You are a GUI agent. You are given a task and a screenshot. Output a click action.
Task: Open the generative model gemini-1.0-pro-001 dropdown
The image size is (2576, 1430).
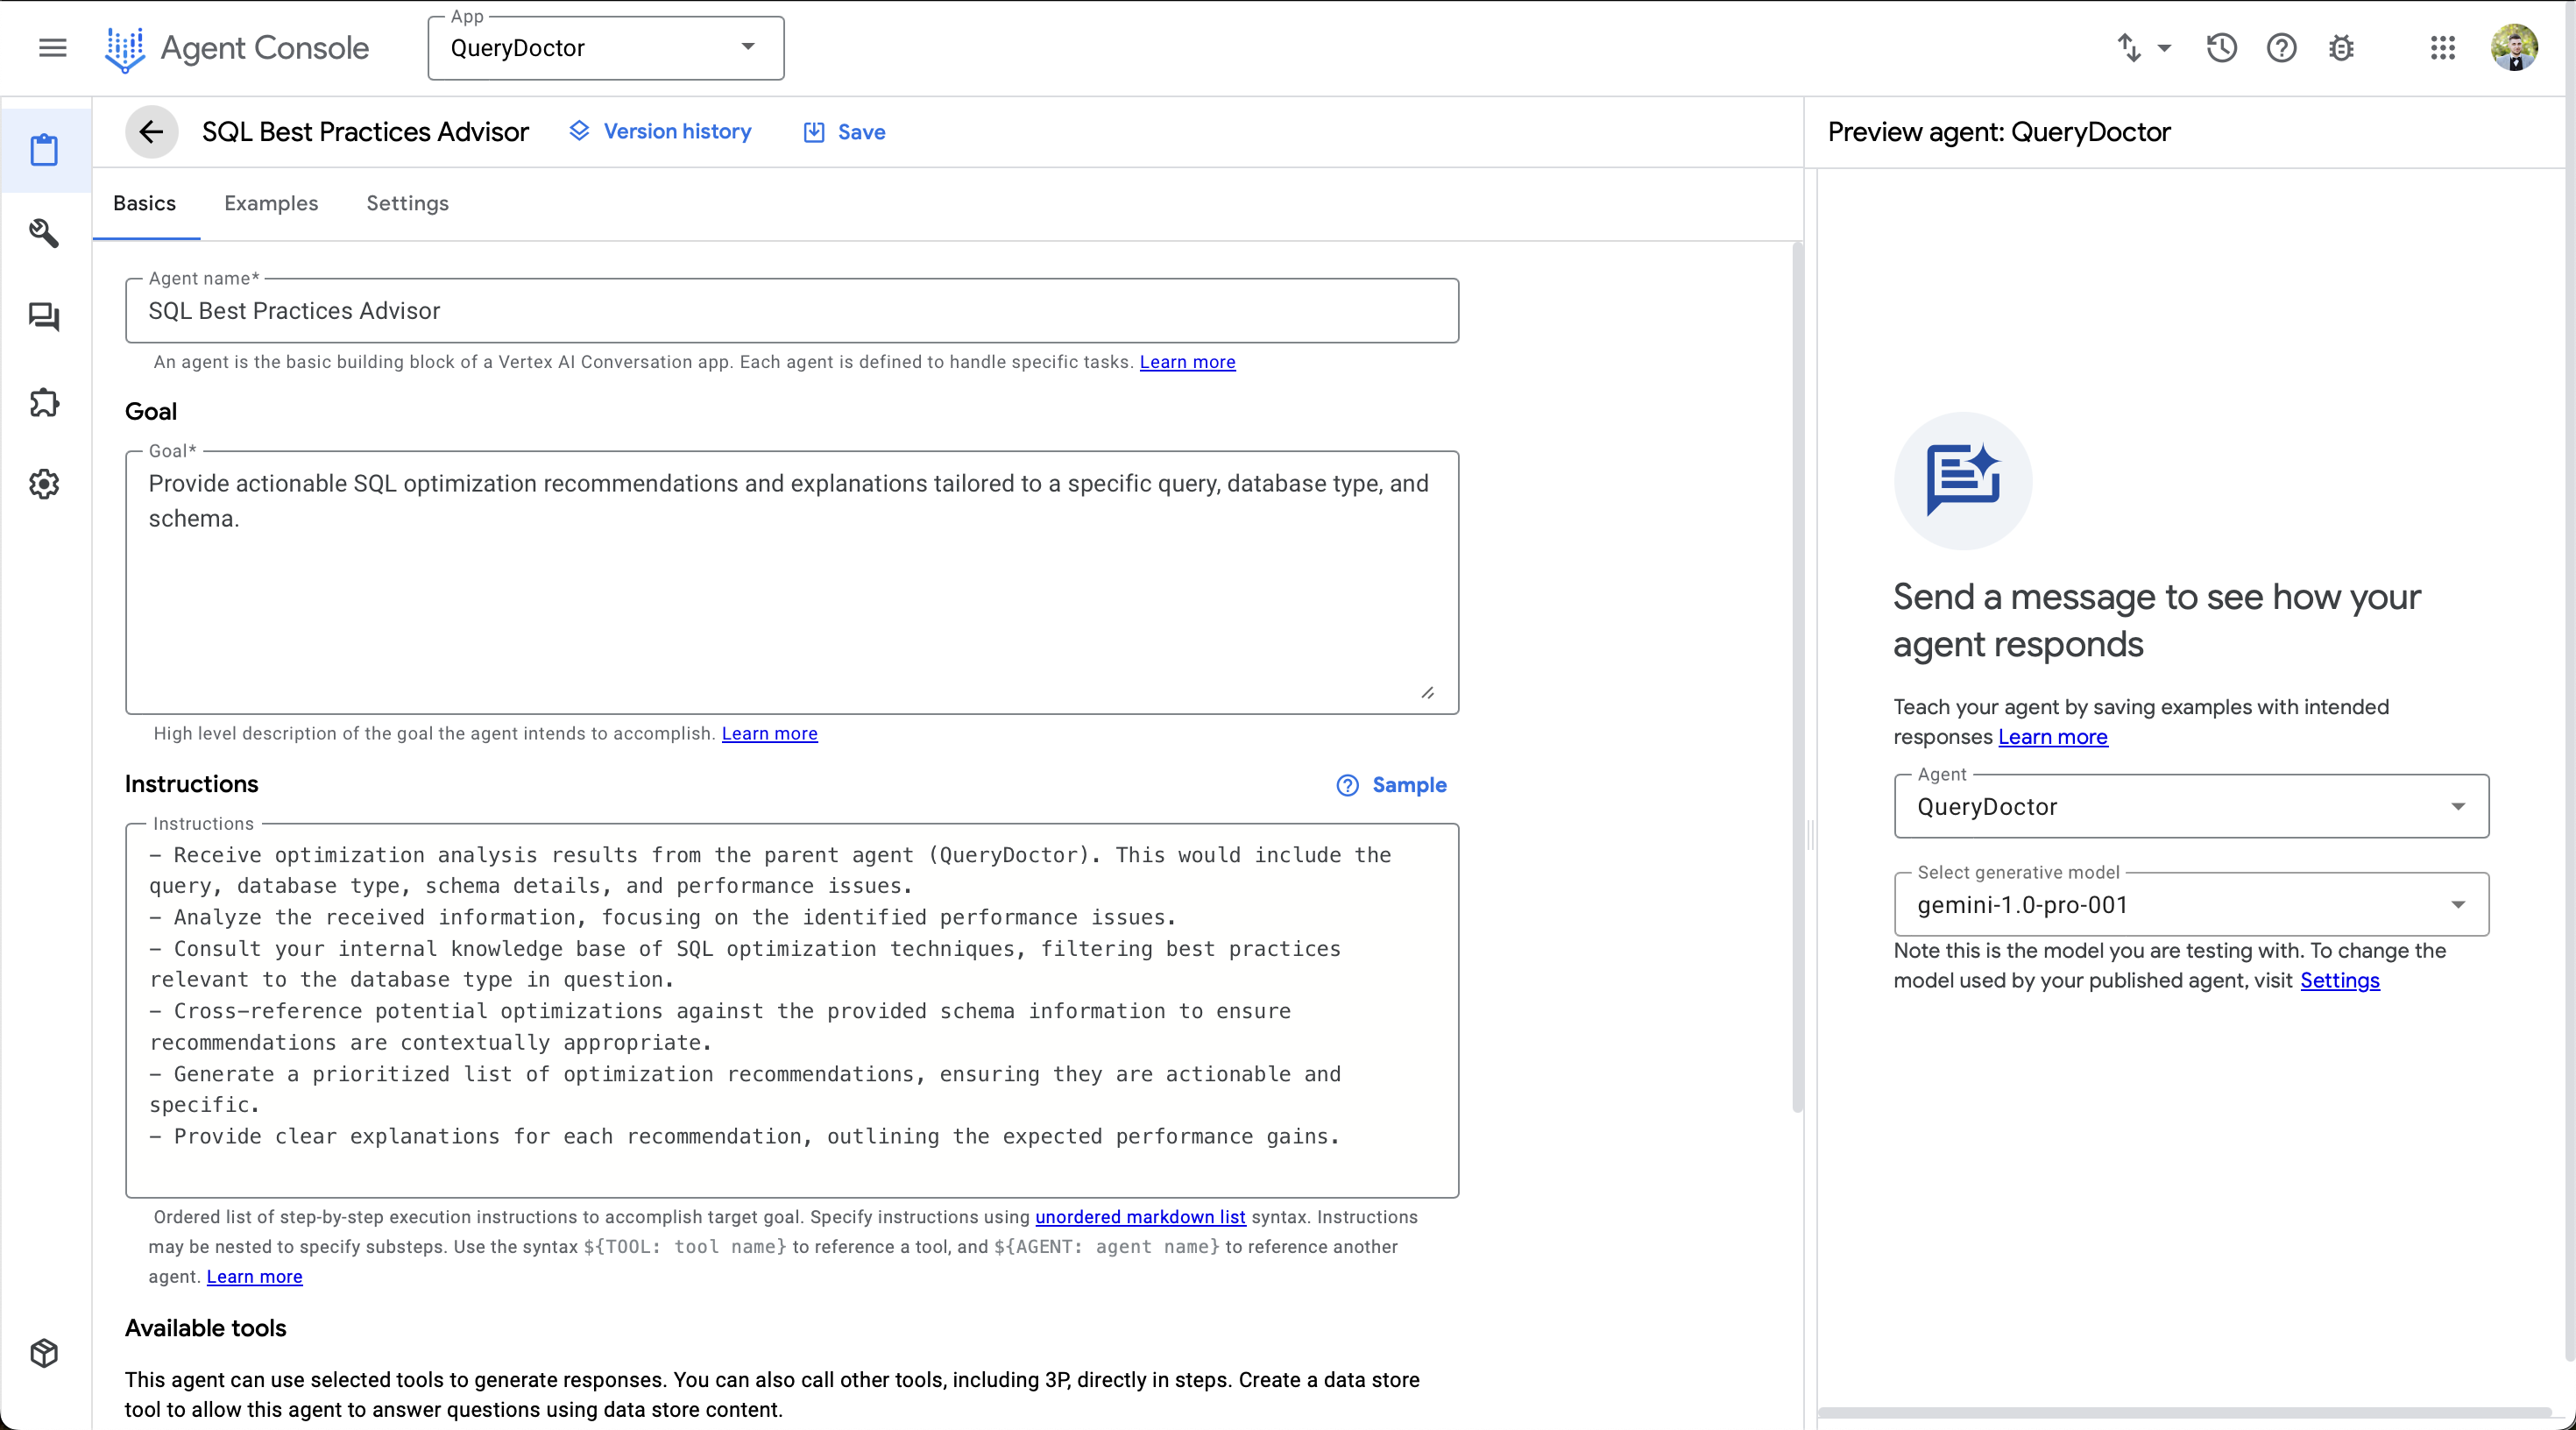coord(2190,904)
